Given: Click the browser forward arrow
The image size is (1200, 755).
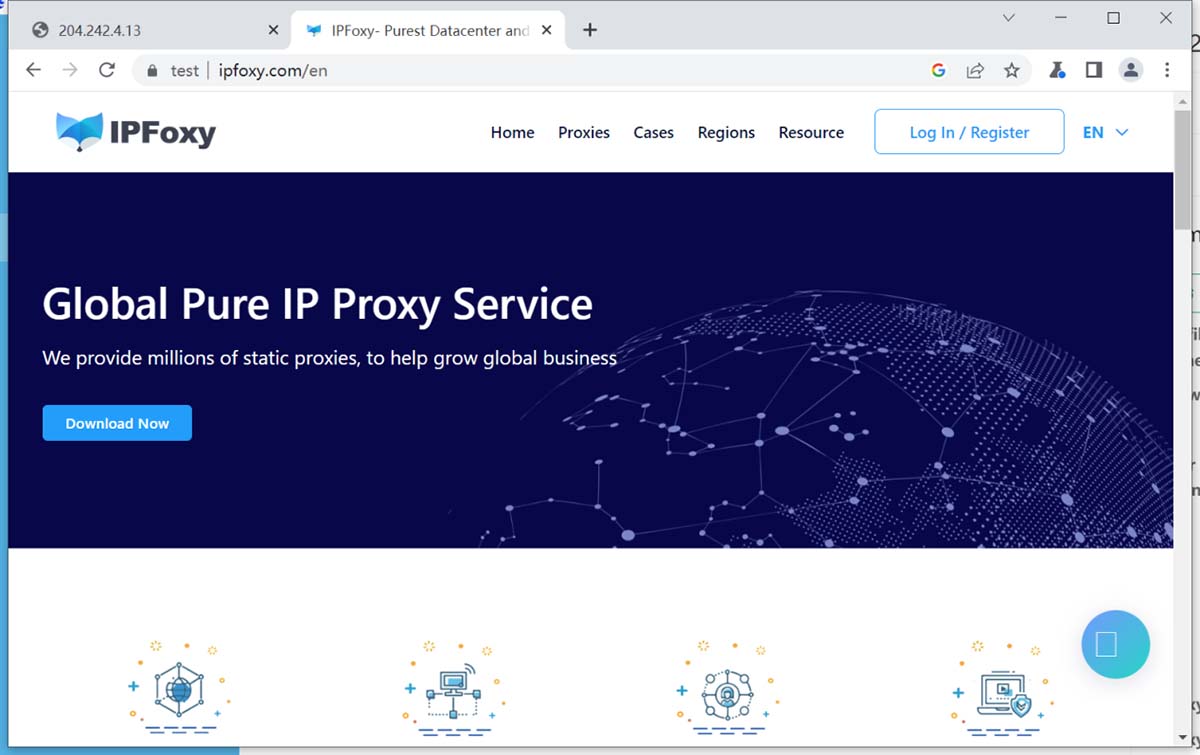Looking at the screenshot, I should pos(70,70).
